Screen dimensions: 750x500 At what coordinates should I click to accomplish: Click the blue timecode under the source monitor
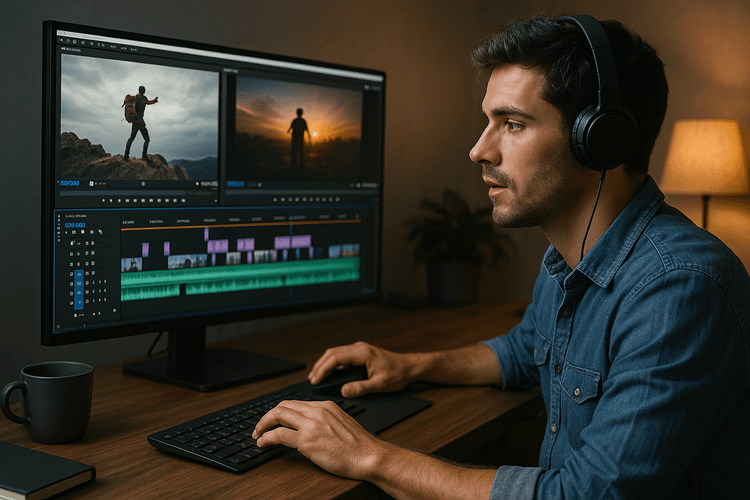coord(70,183)
